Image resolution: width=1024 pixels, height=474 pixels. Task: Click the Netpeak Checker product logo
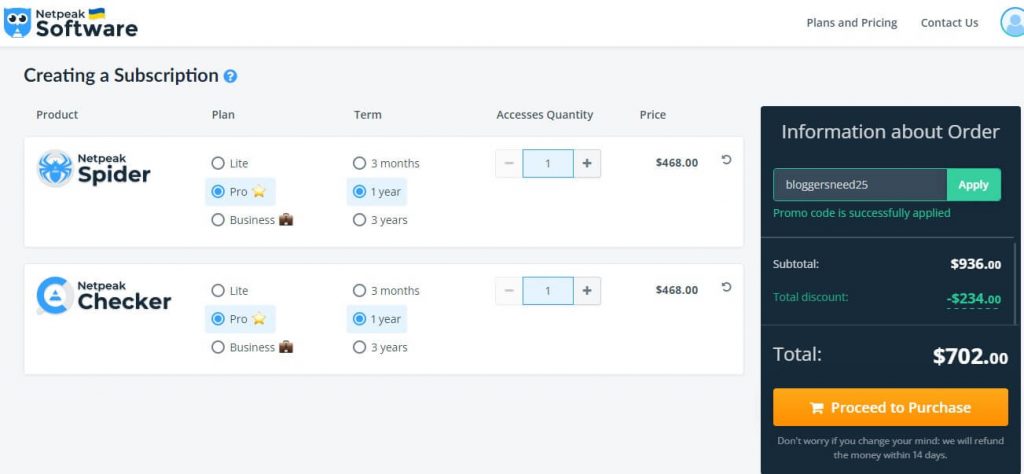point(104,296)
